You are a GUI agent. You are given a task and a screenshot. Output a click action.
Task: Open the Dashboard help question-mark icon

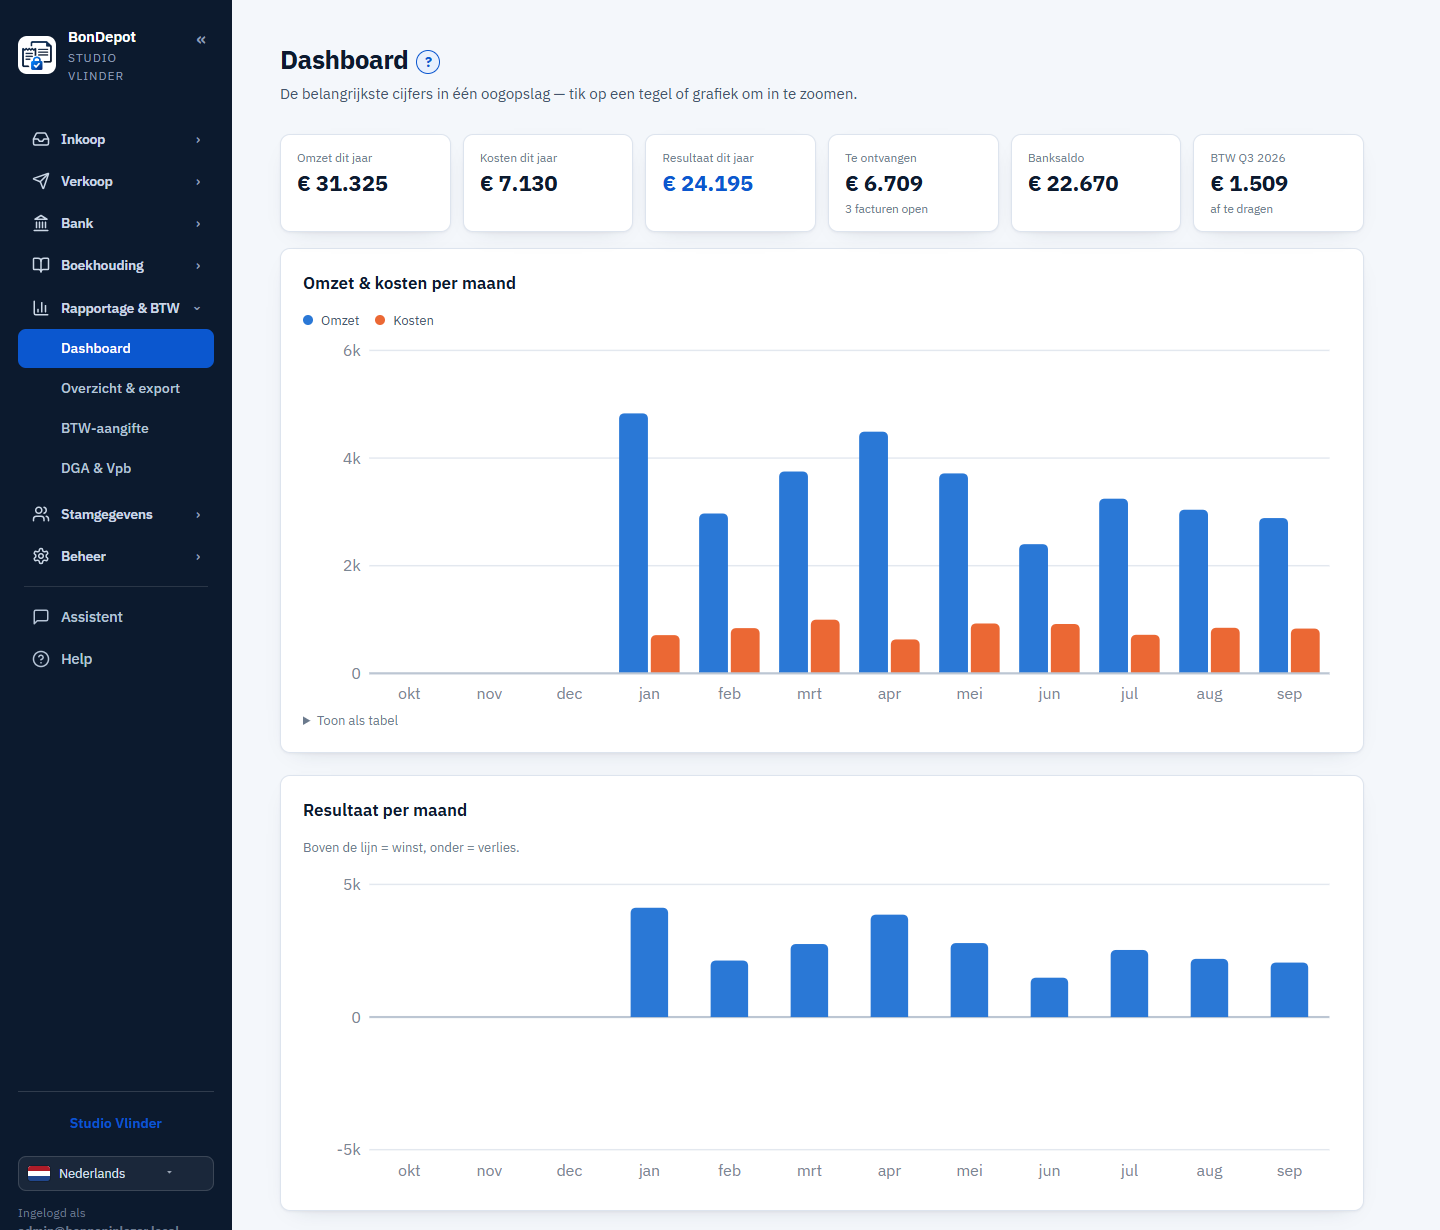coord(428,62)
